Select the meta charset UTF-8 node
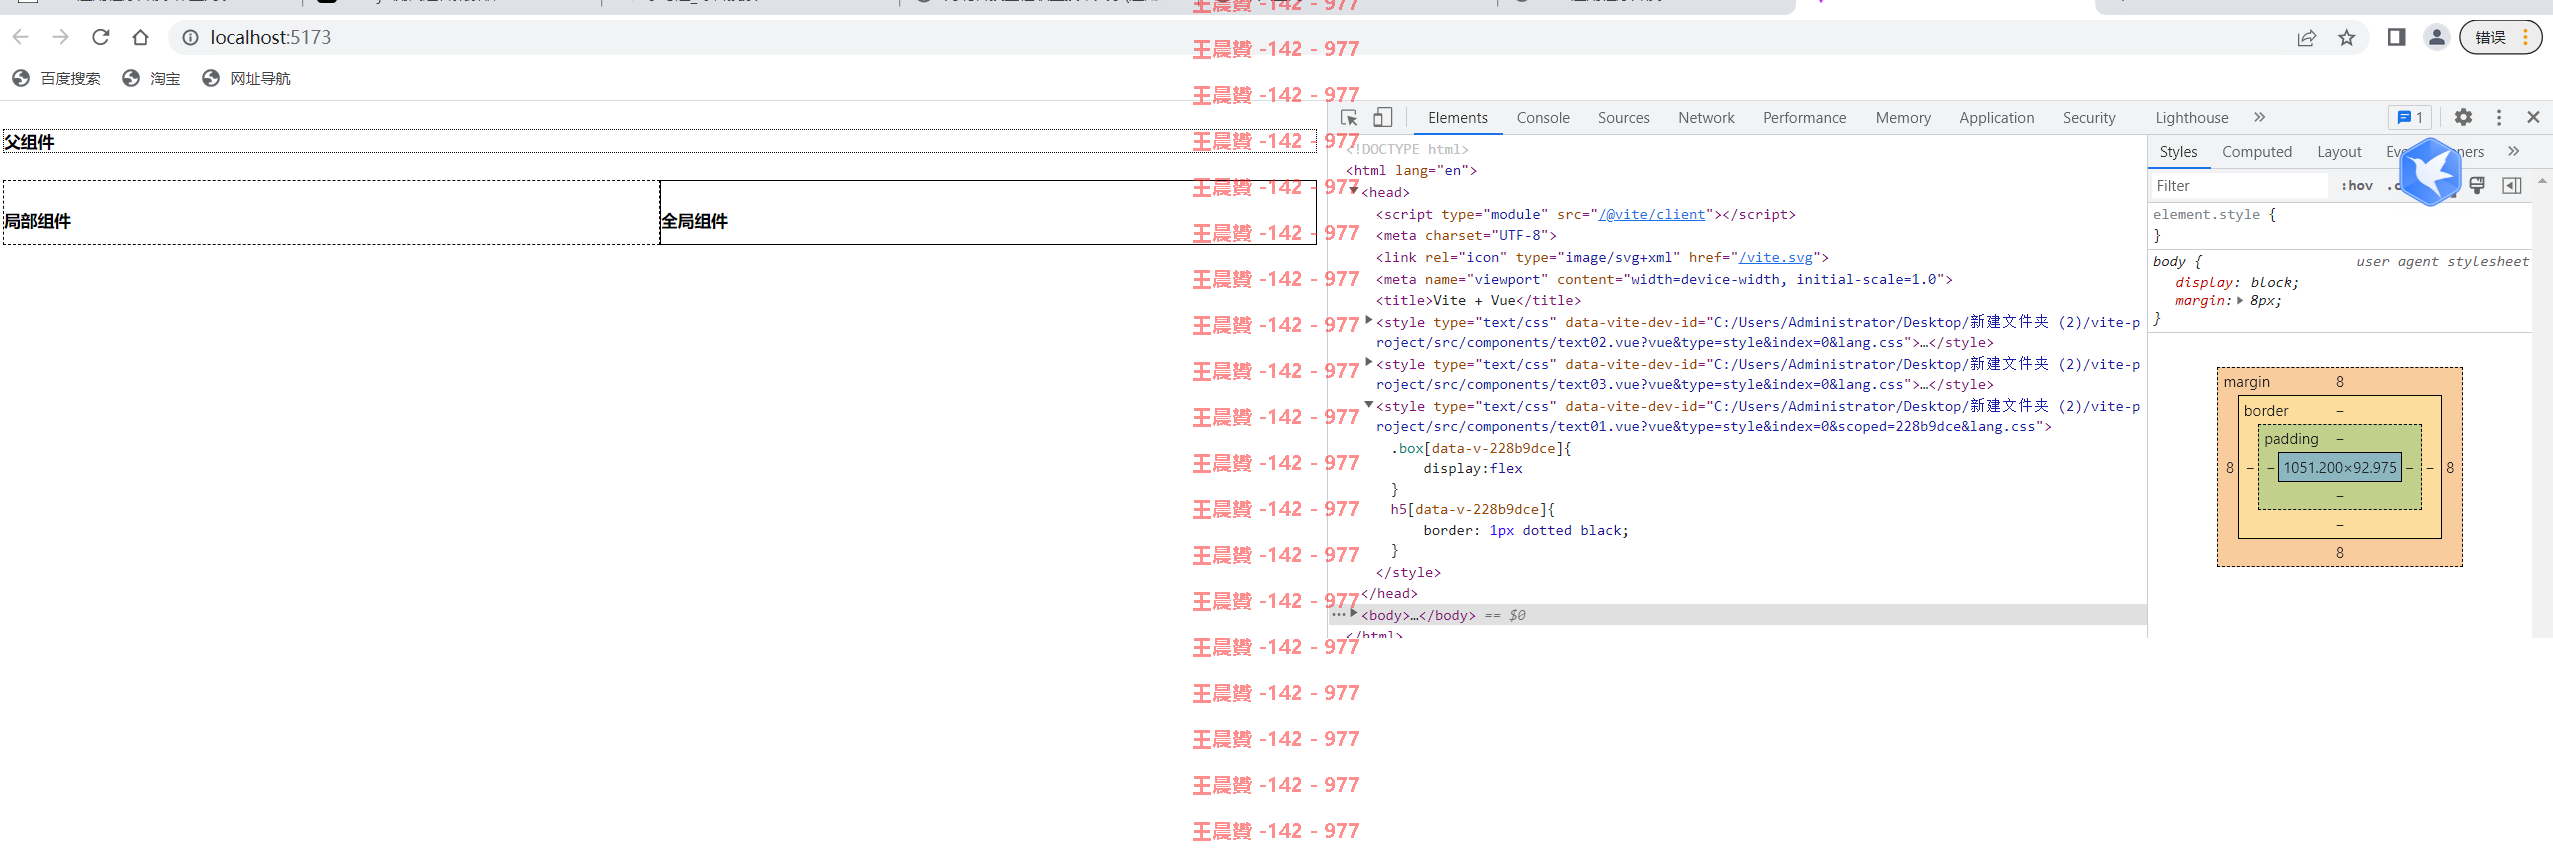2553x864 pixels. click(1466, 235)
